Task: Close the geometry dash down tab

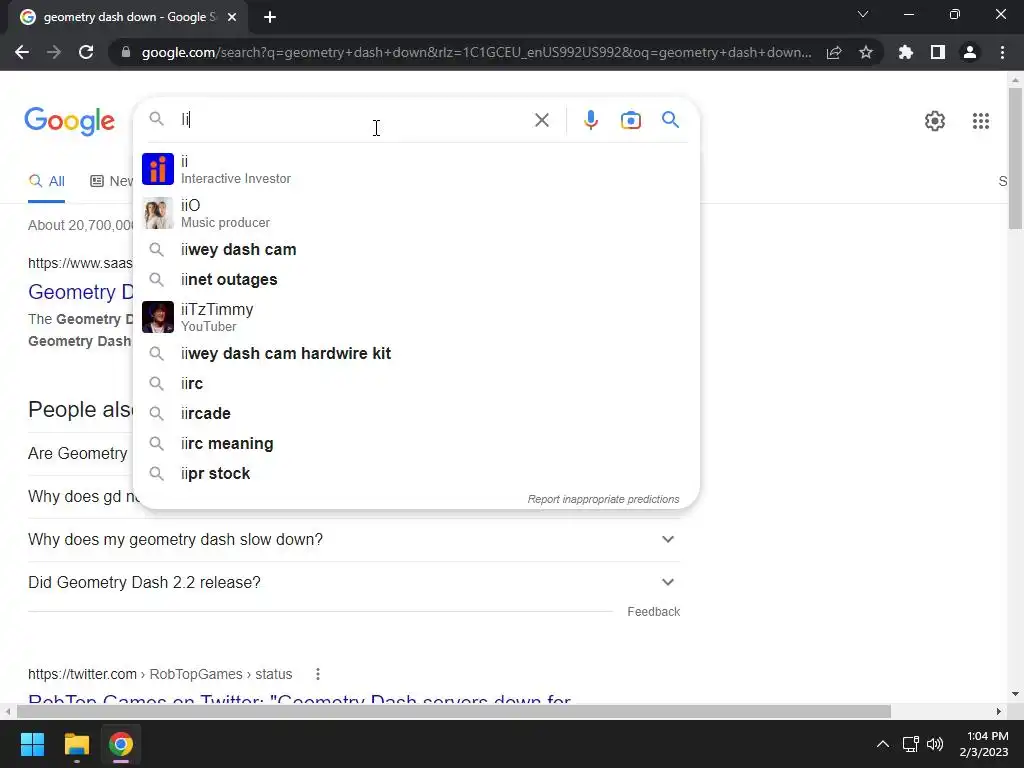Action: [x=232, y=17]
